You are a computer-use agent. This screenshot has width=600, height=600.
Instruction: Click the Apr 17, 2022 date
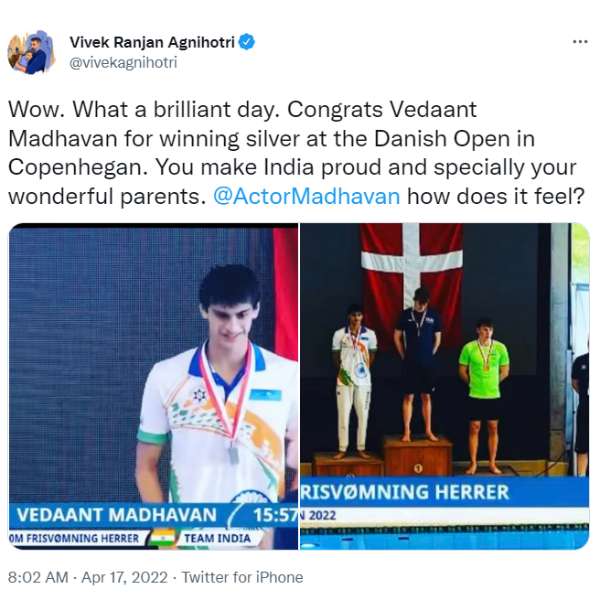[x=124, y=577]
